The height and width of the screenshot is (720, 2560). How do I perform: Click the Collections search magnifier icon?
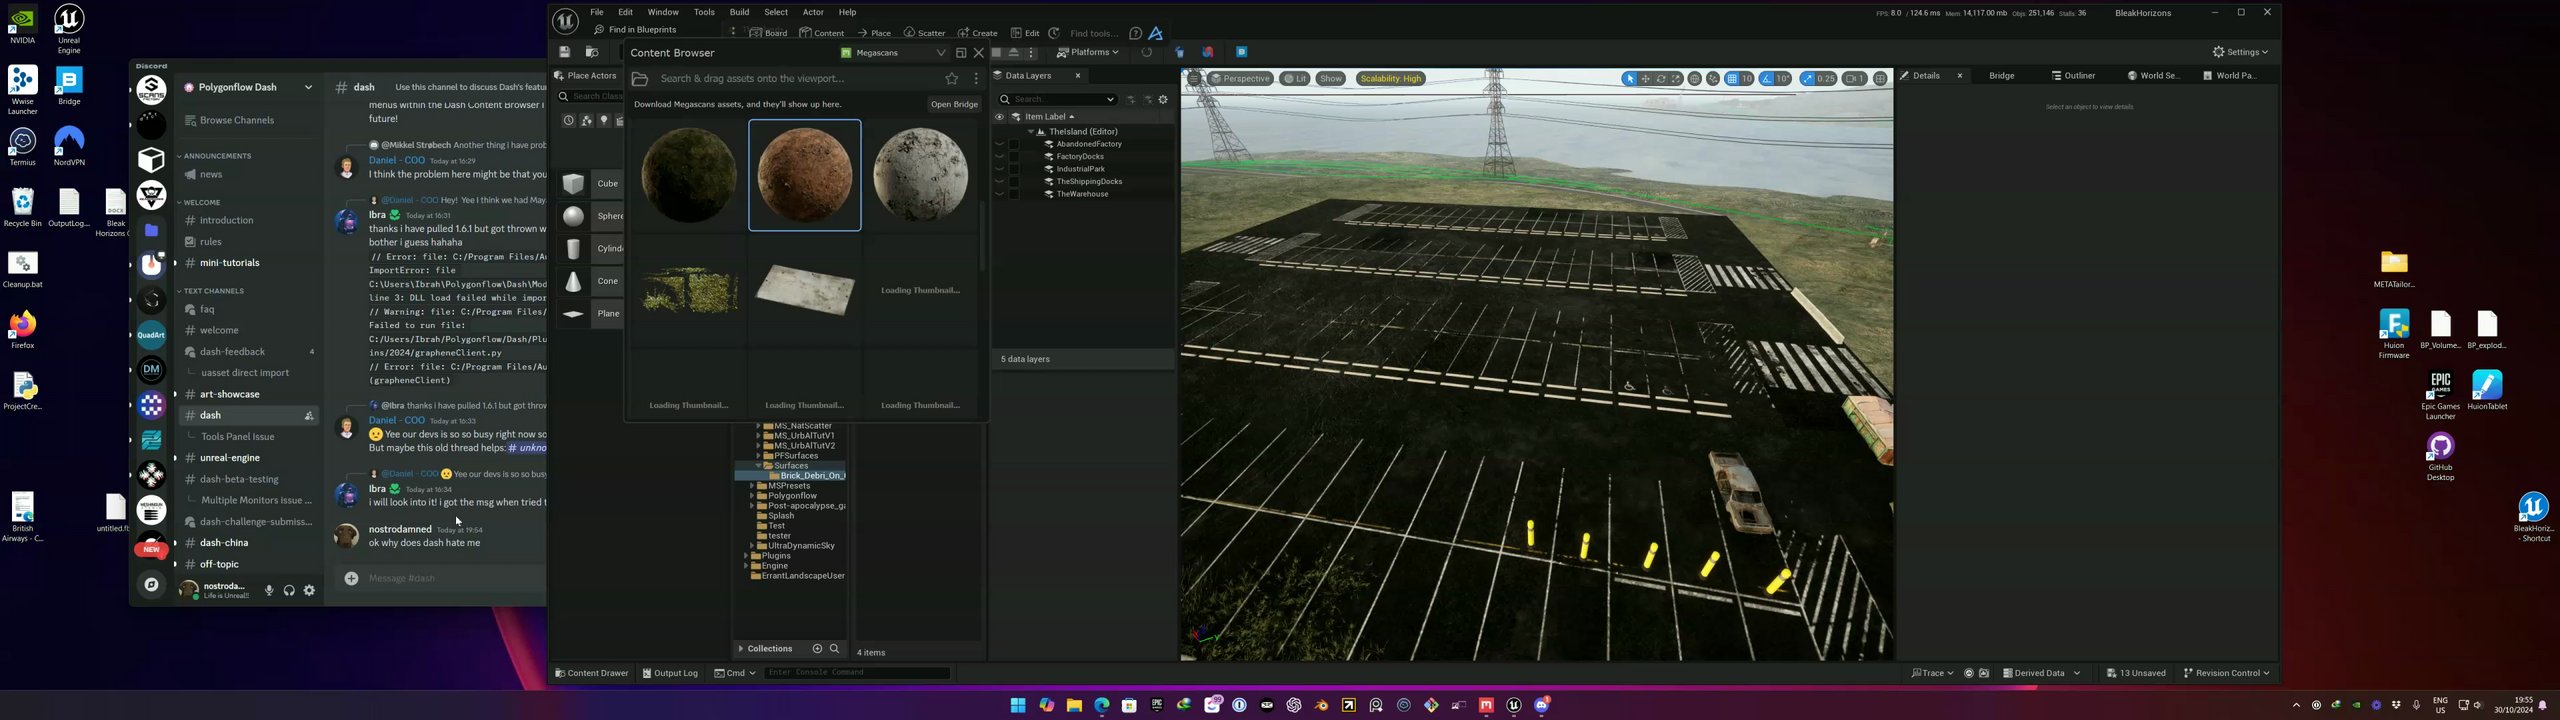click(834, 649)
